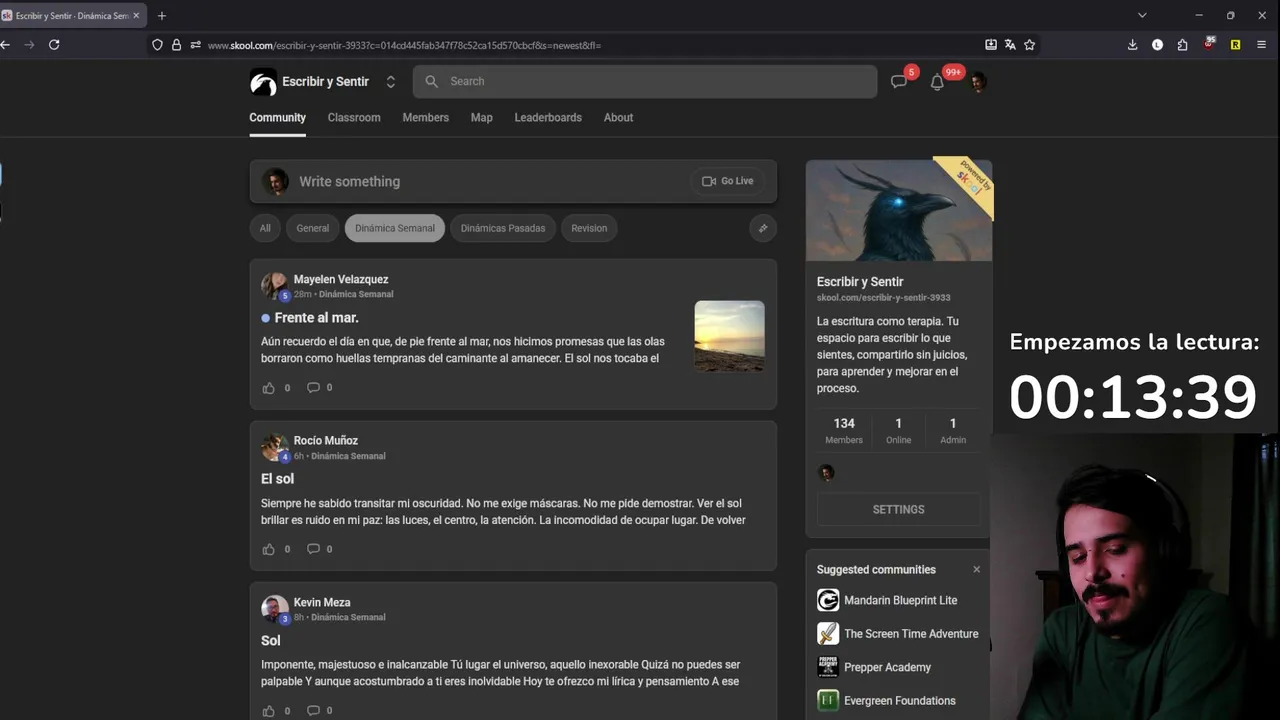Open Prepper Academy community
This screenshot has height=720, width=1280.
[874, 667]
